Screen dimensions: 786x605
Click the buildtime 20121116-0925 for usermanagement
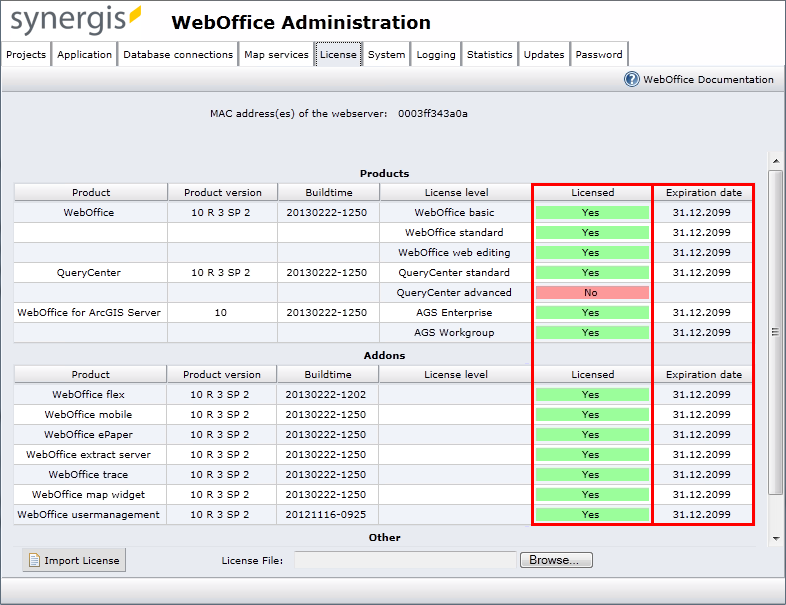(326, 515)
